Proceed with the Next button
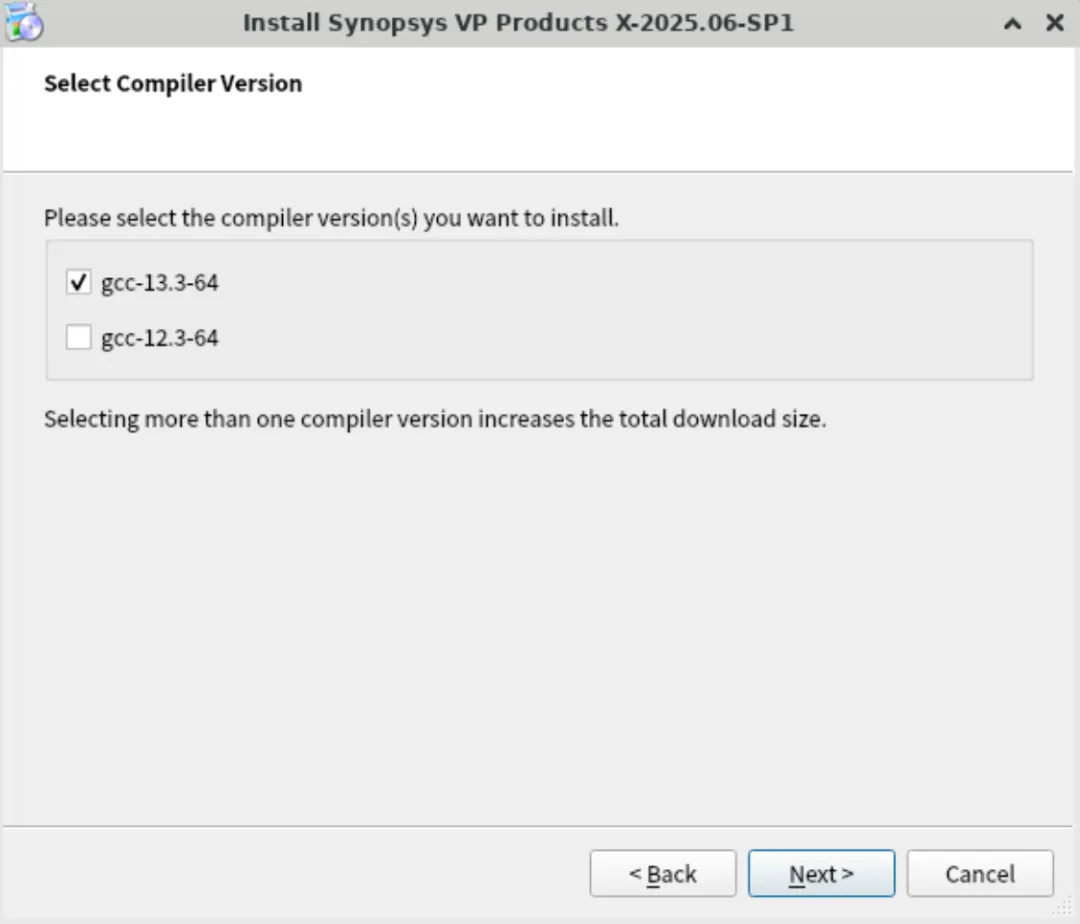The image size is (1080, 924). [x=821, y=873]
